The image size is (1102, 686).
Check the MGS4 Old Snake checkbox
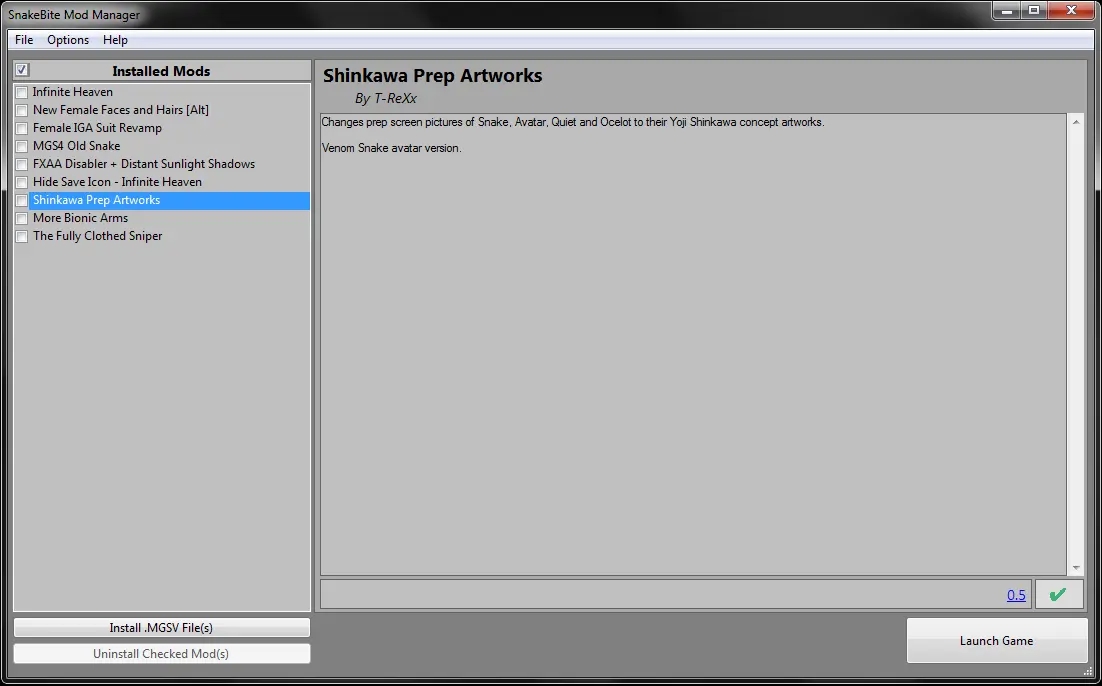pos(22,146)
